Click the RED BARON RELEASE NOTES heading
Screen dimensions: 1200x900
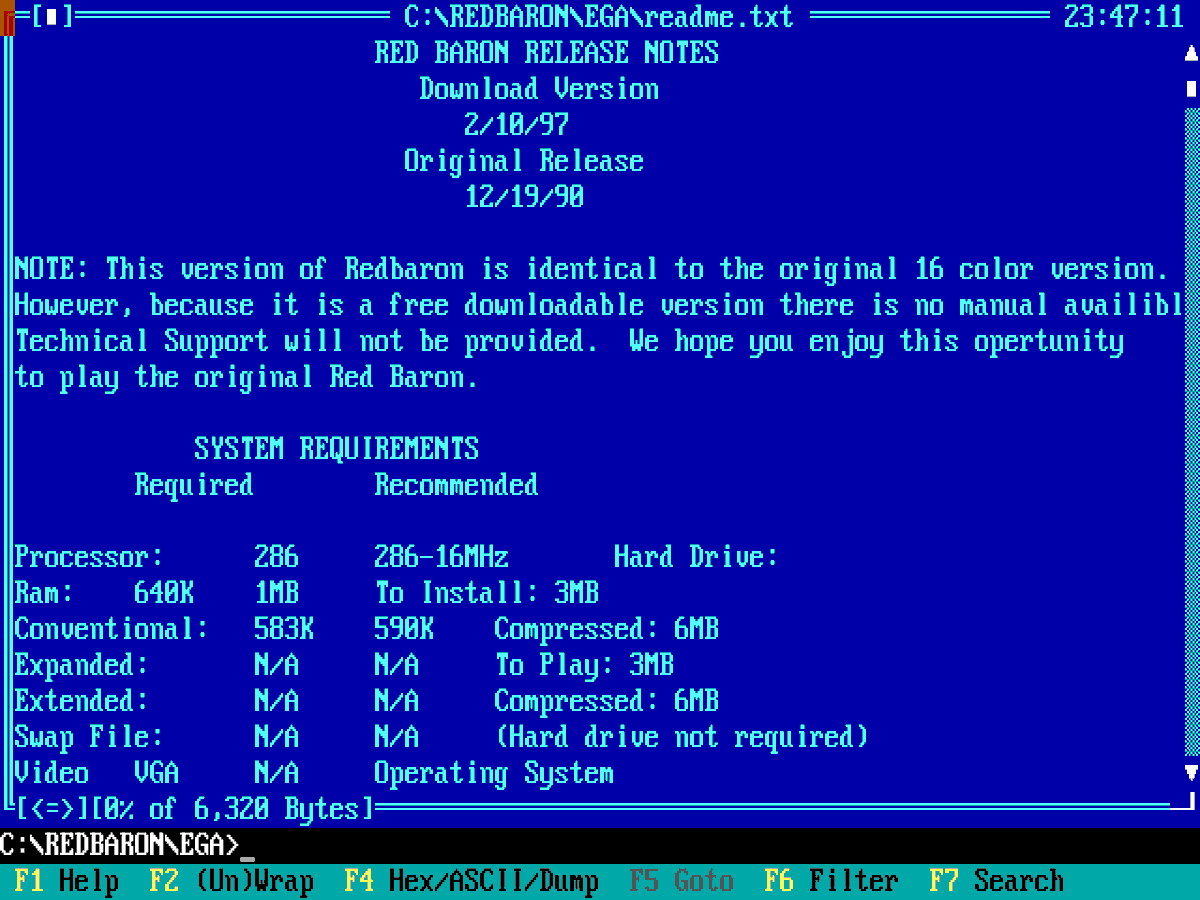(x=547, y=53)
